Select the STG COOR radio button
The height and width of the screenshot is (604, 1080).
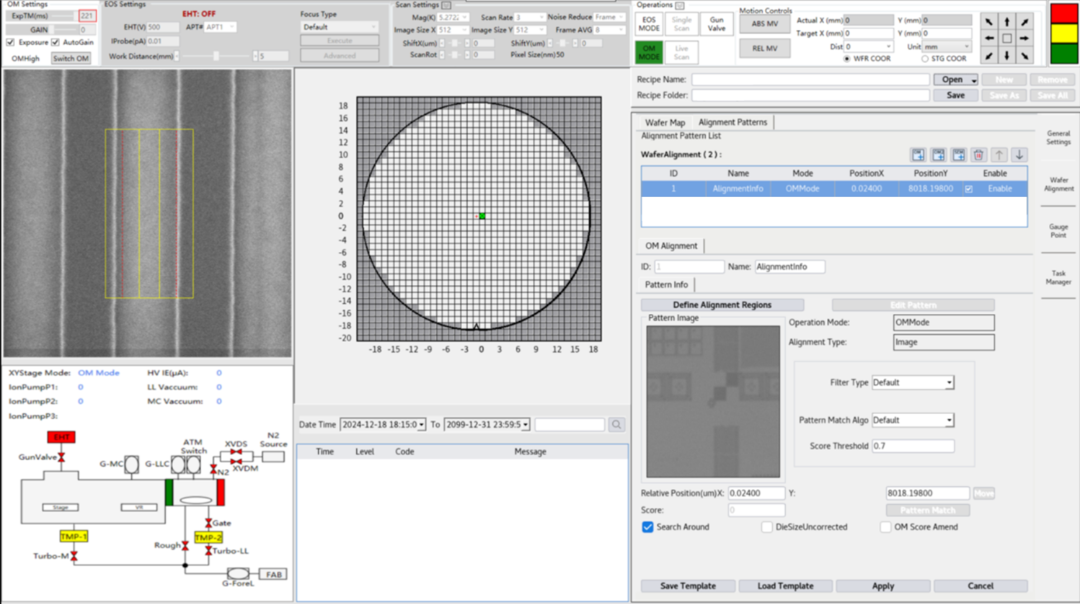(x=924, y=59)
